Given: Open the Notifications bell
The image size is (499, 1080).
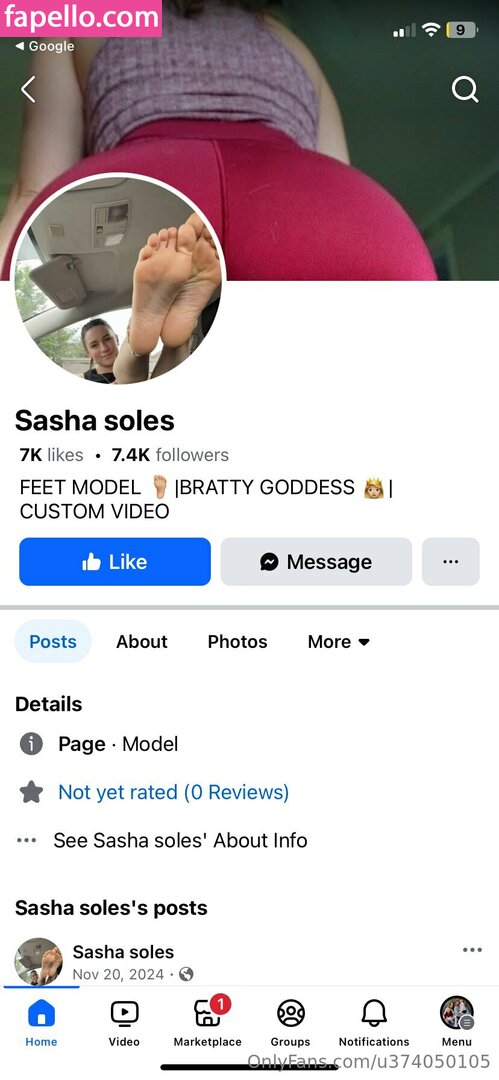Looking at the screenshot, I should (374, 1012).
